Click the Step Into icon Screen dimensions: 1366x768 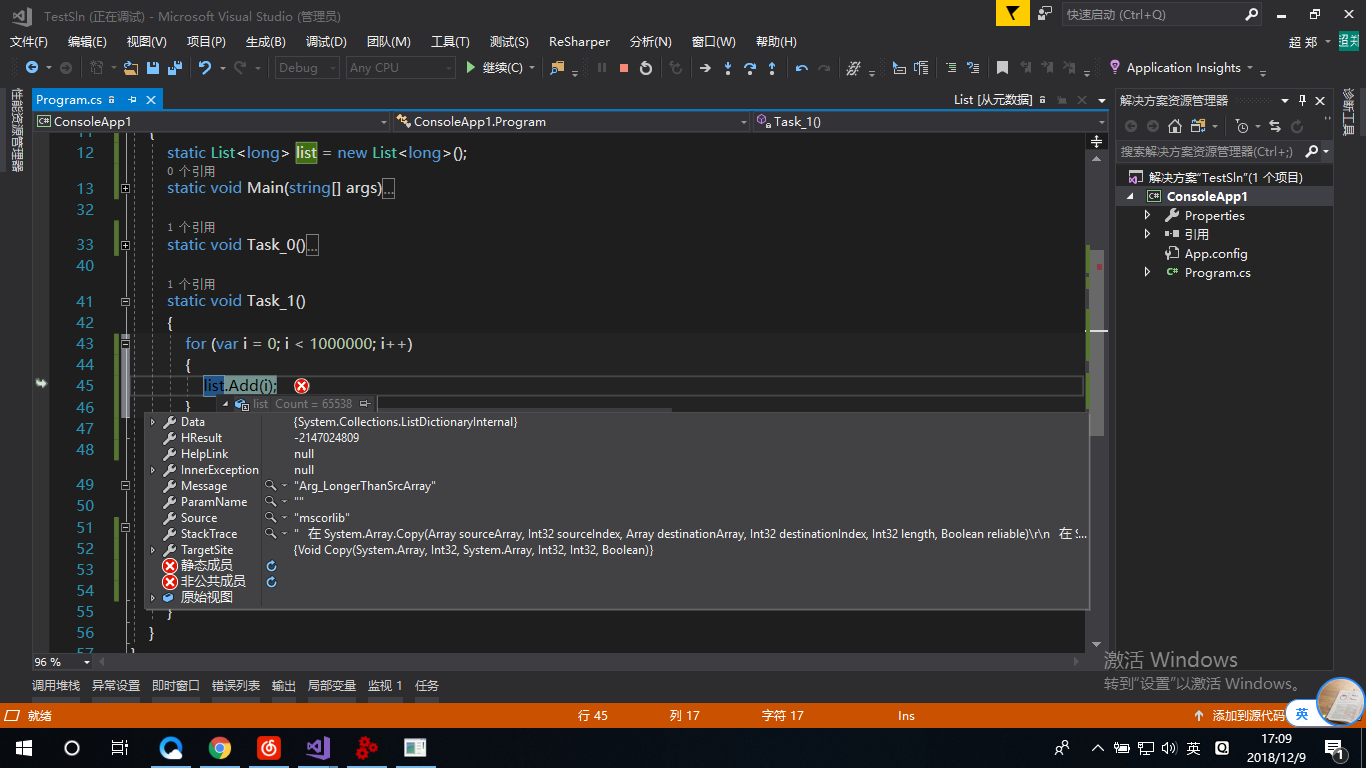pos(728,68)
